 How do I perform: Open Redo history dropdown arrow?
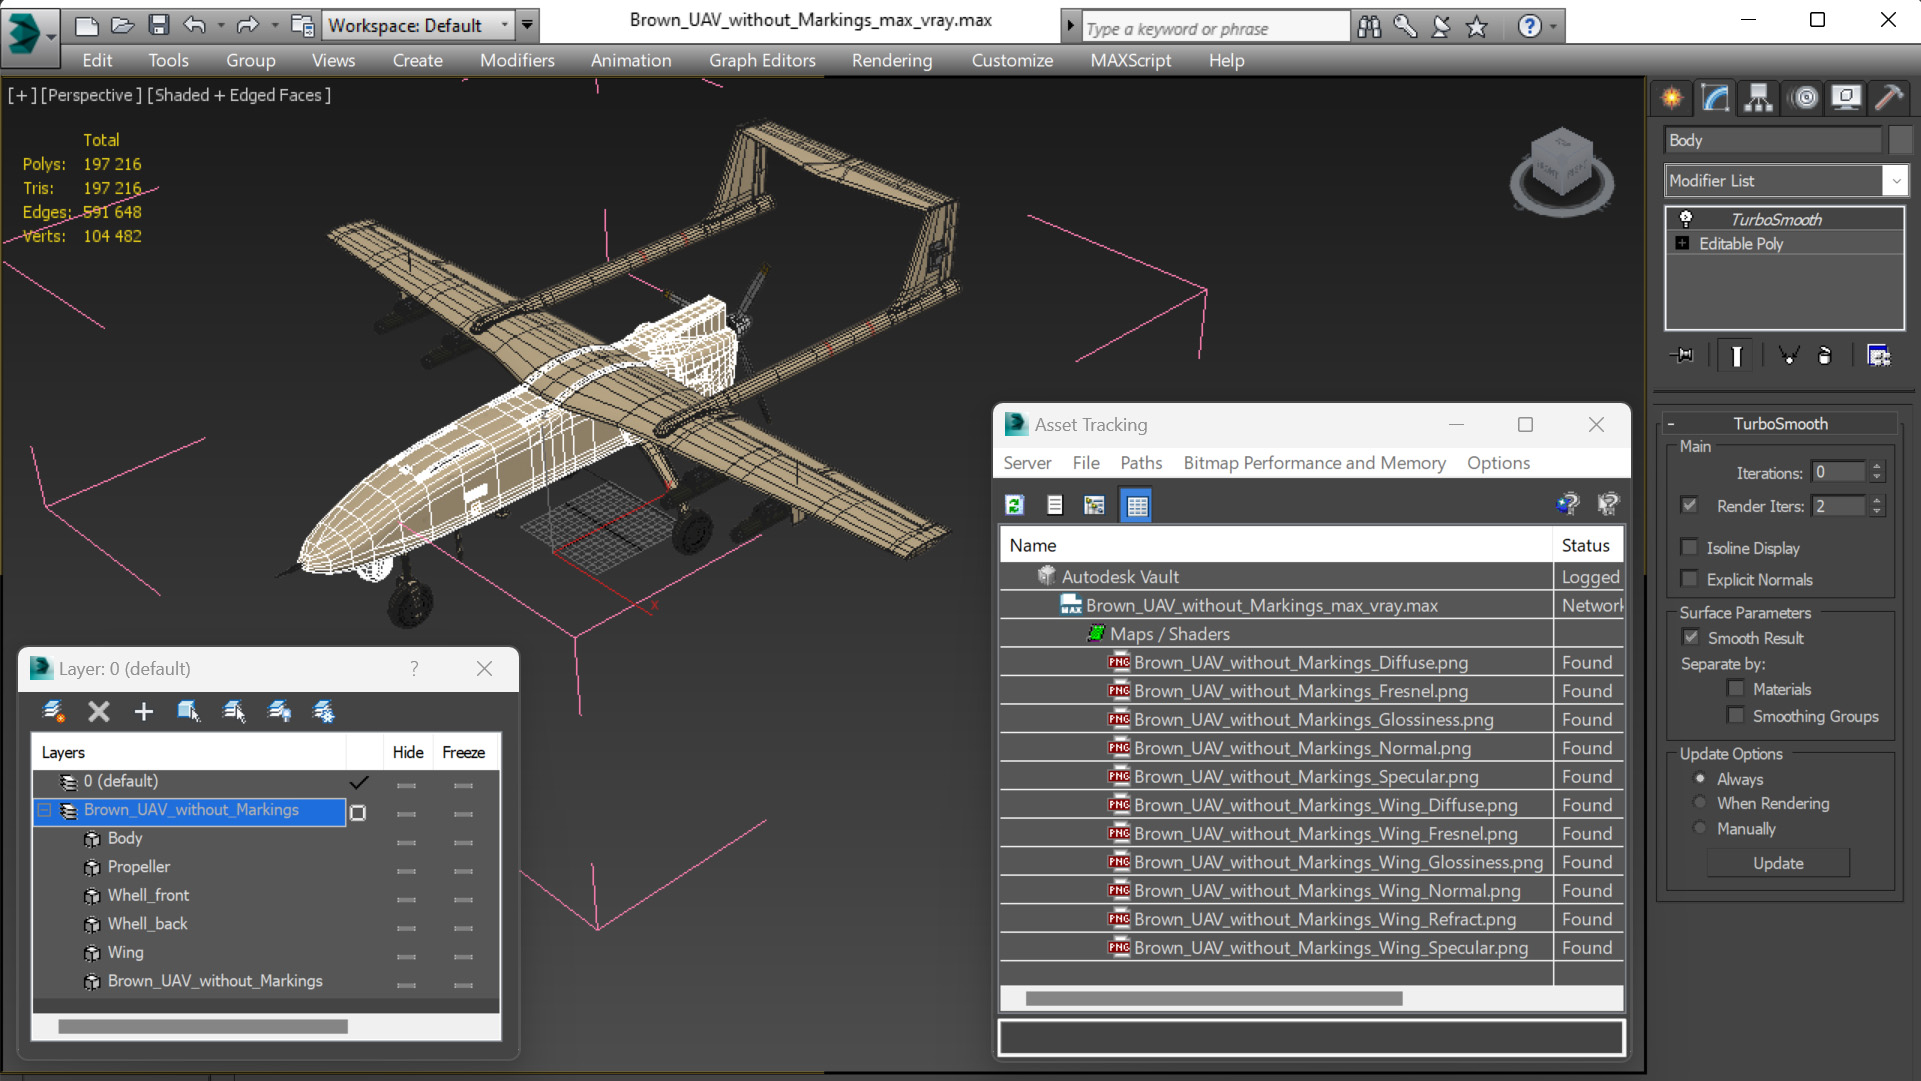pyautogui.click(x=274, y=25)
